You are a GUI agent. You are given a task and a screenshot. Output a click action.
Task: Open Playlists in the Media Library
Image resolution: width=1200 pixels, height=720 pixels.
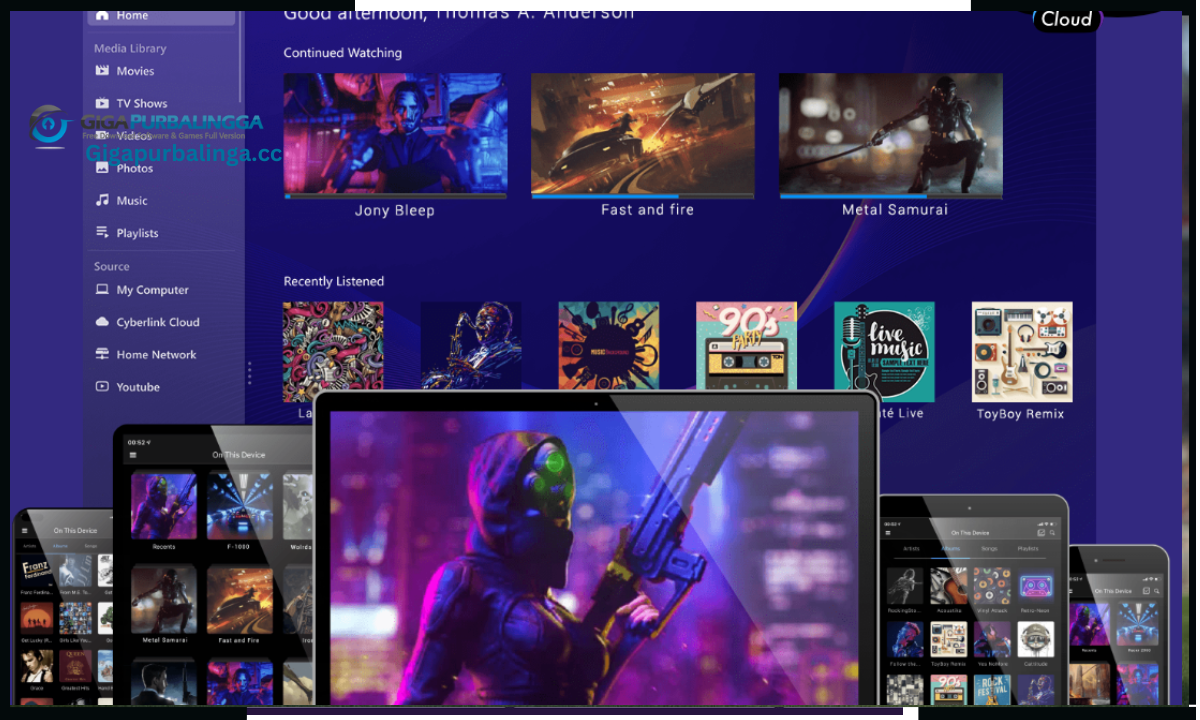click(x=126, y=233)
